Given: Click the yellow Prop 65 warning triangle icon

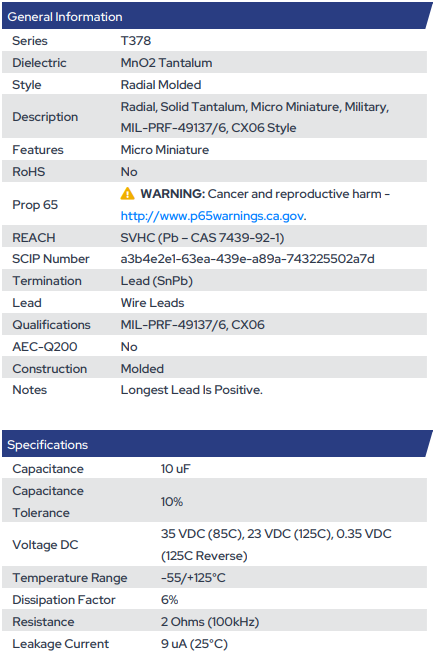Looking at the screenshot, I should 127,194.
